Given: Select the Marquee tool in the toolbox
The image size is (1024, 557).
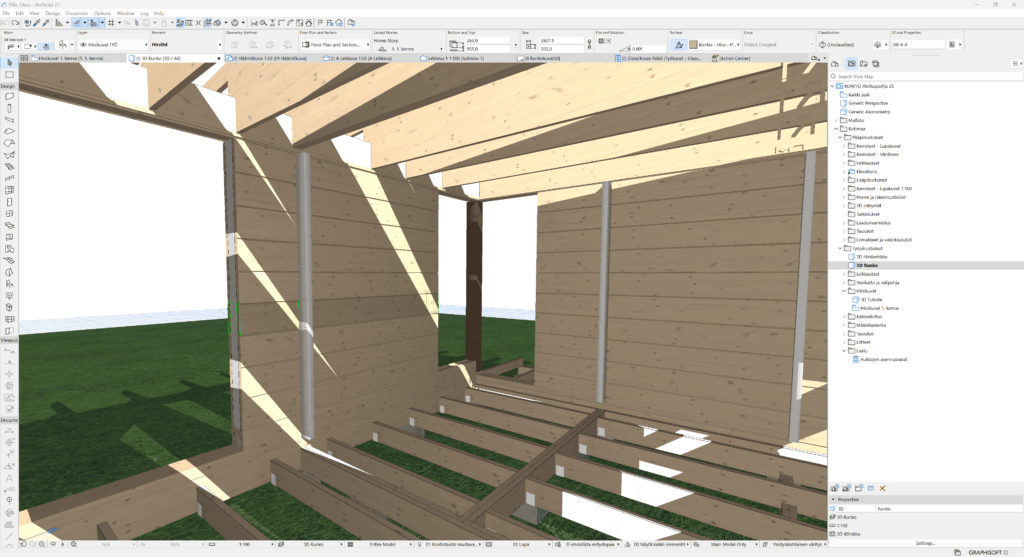Looking at the screenshot, I should coord(9,75).
